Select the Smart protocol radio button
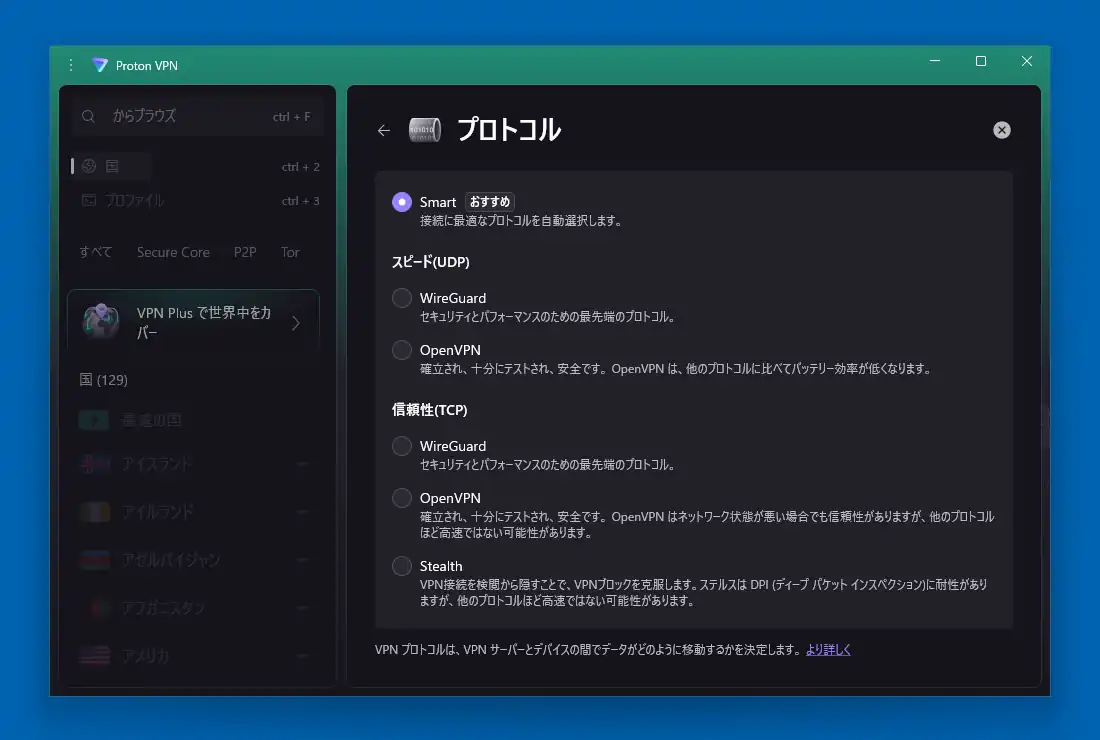 402,202
